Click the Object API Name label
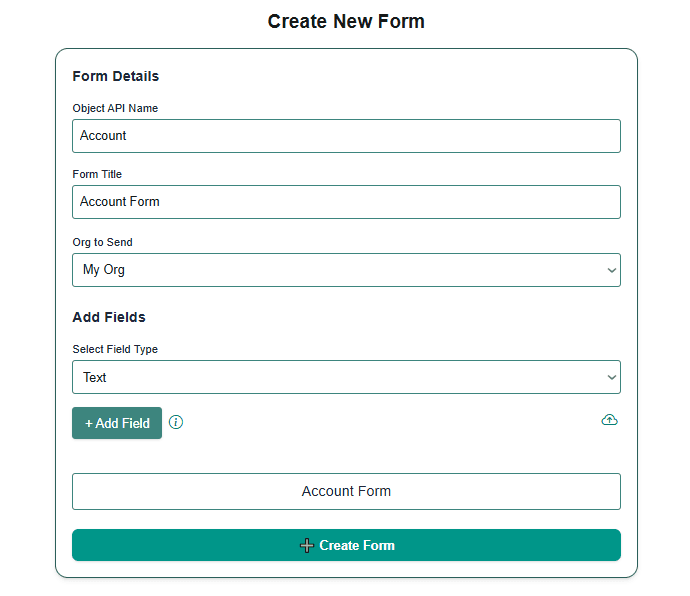The image size is (690, 596). 115,108
